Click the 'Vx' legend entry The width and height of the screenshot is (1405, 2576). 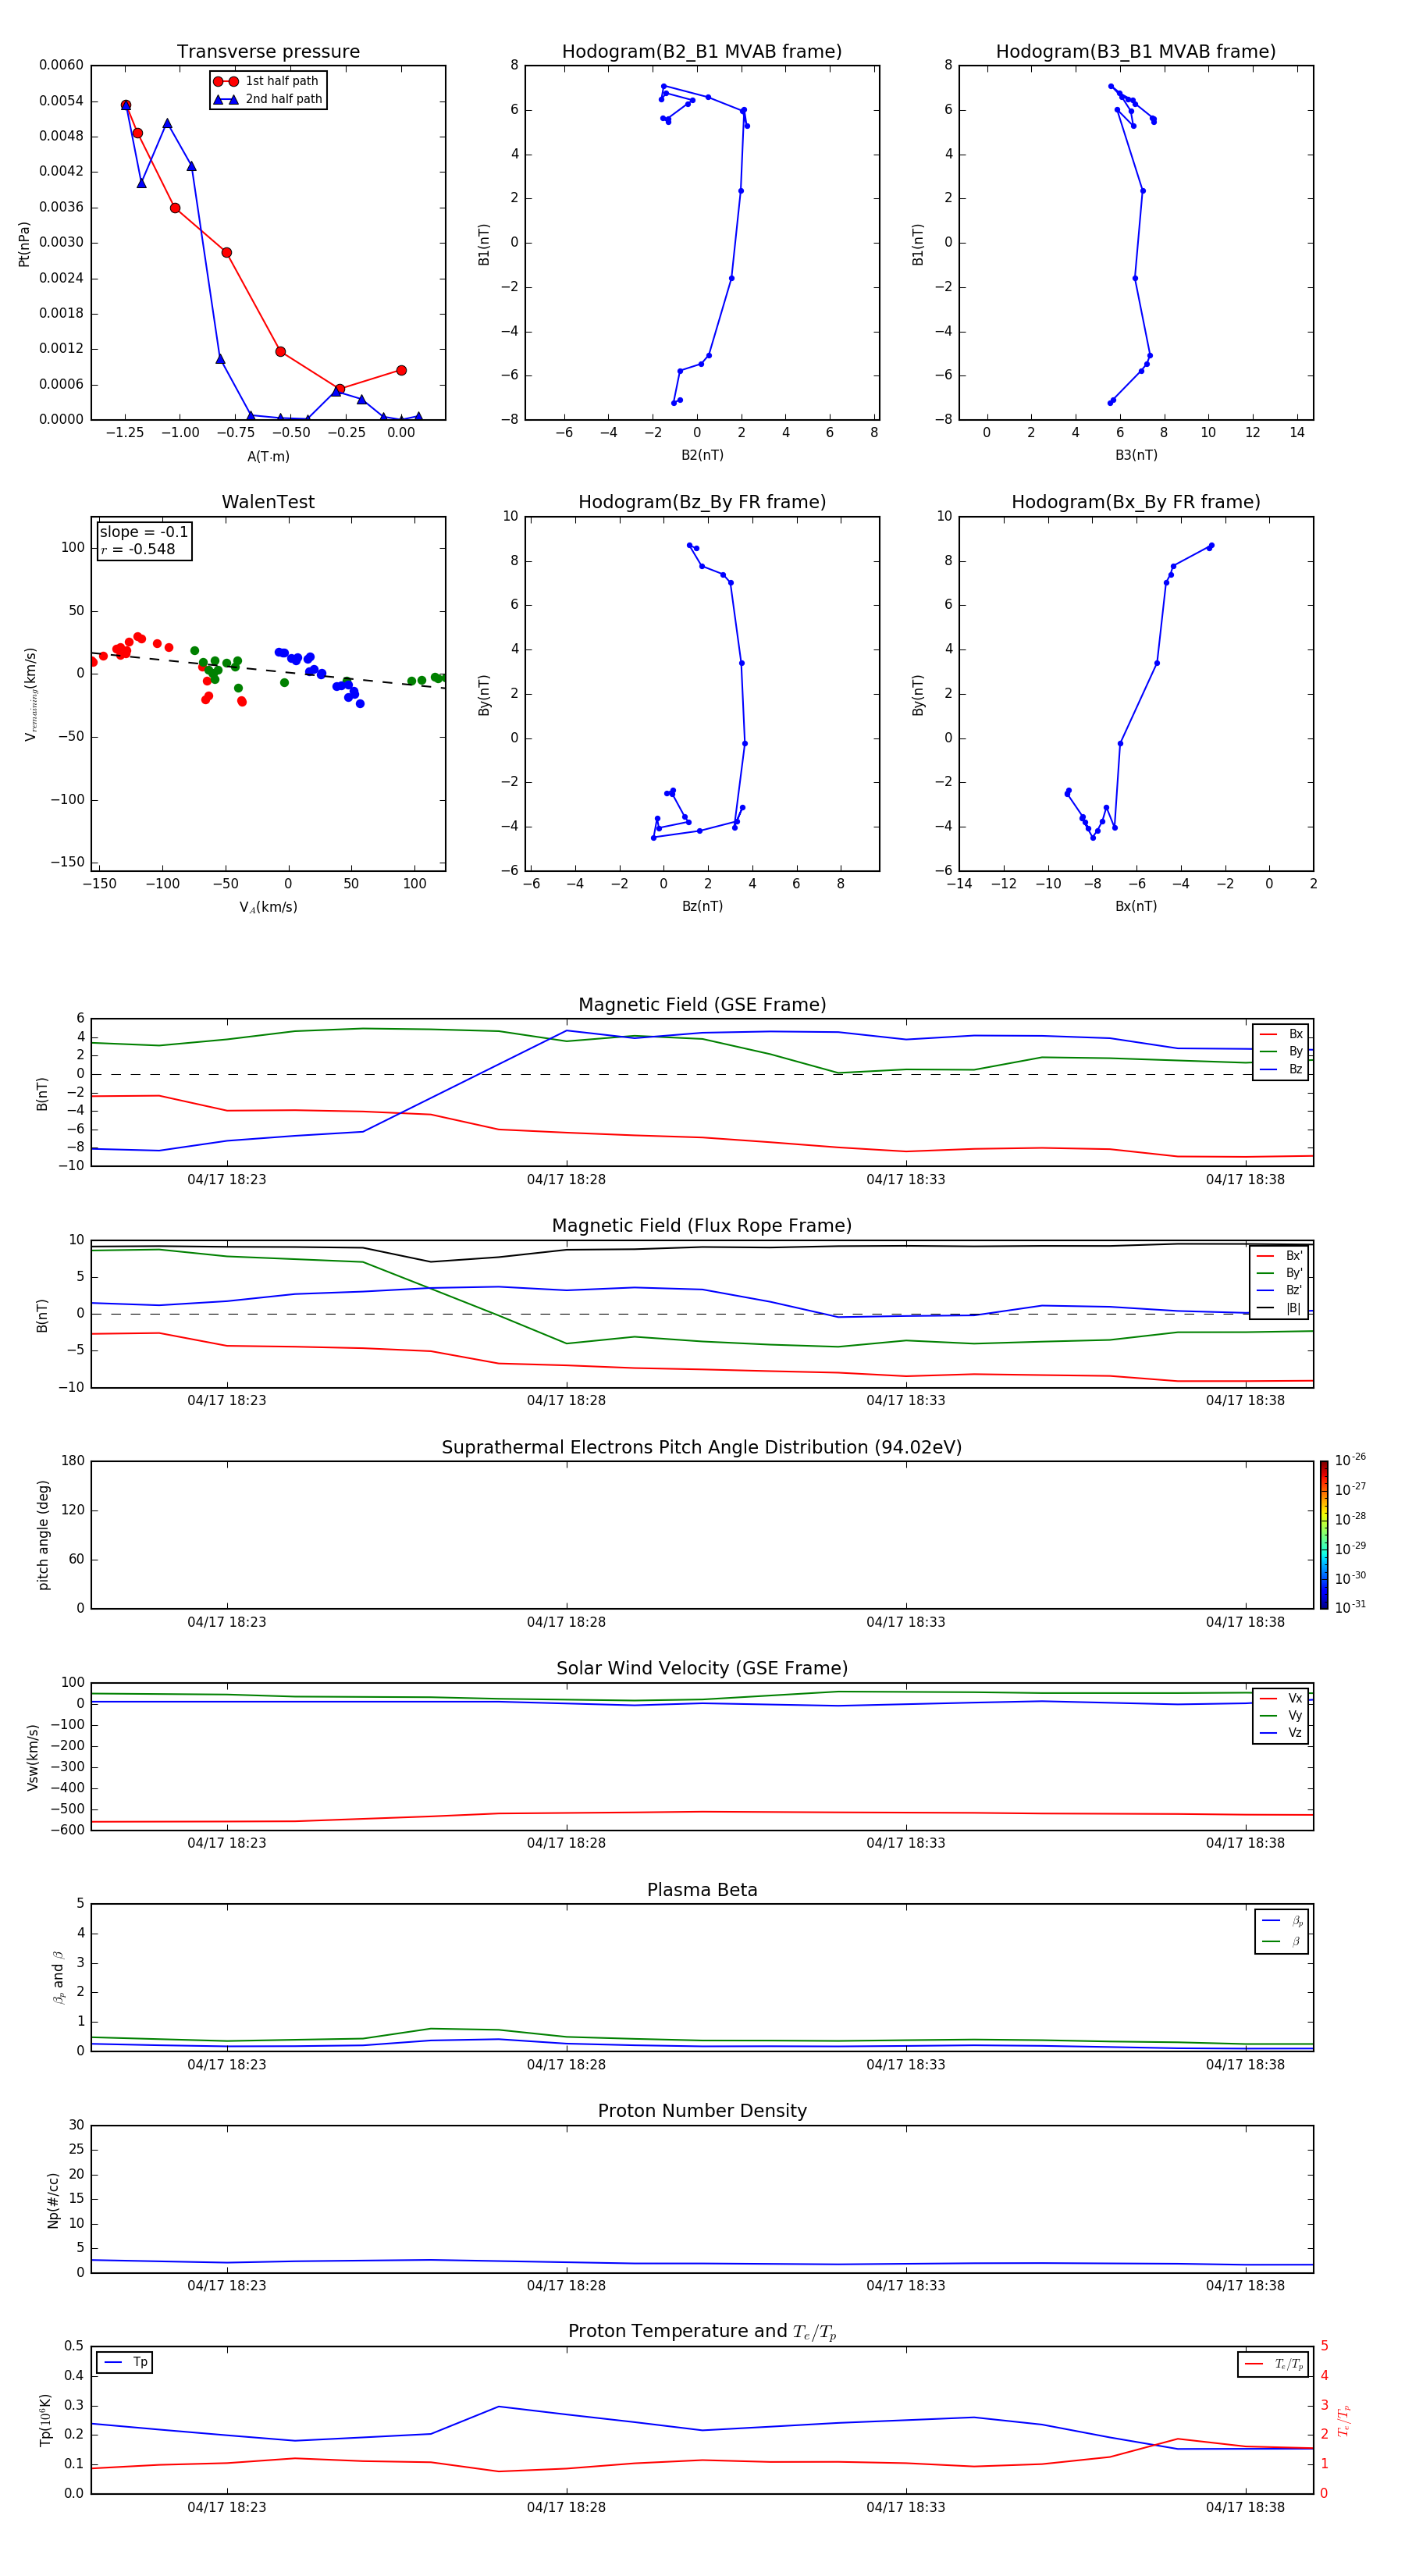[1281, 1698]
